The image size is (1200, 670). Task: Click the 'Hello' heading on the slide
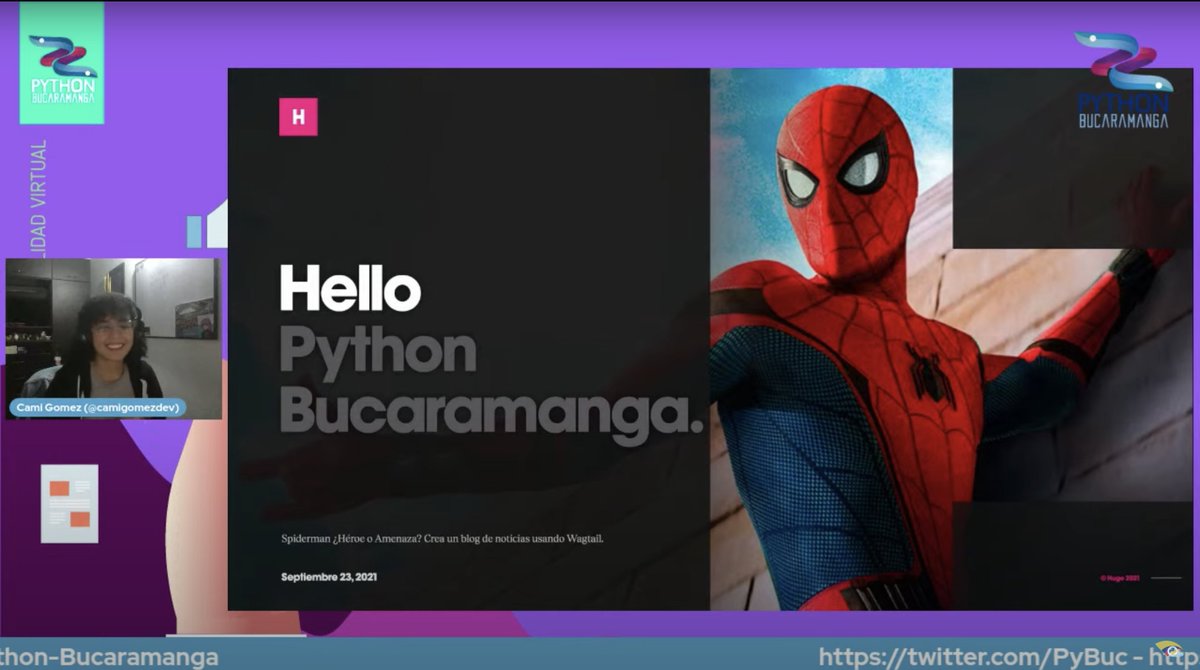click(x=350, y=287)
